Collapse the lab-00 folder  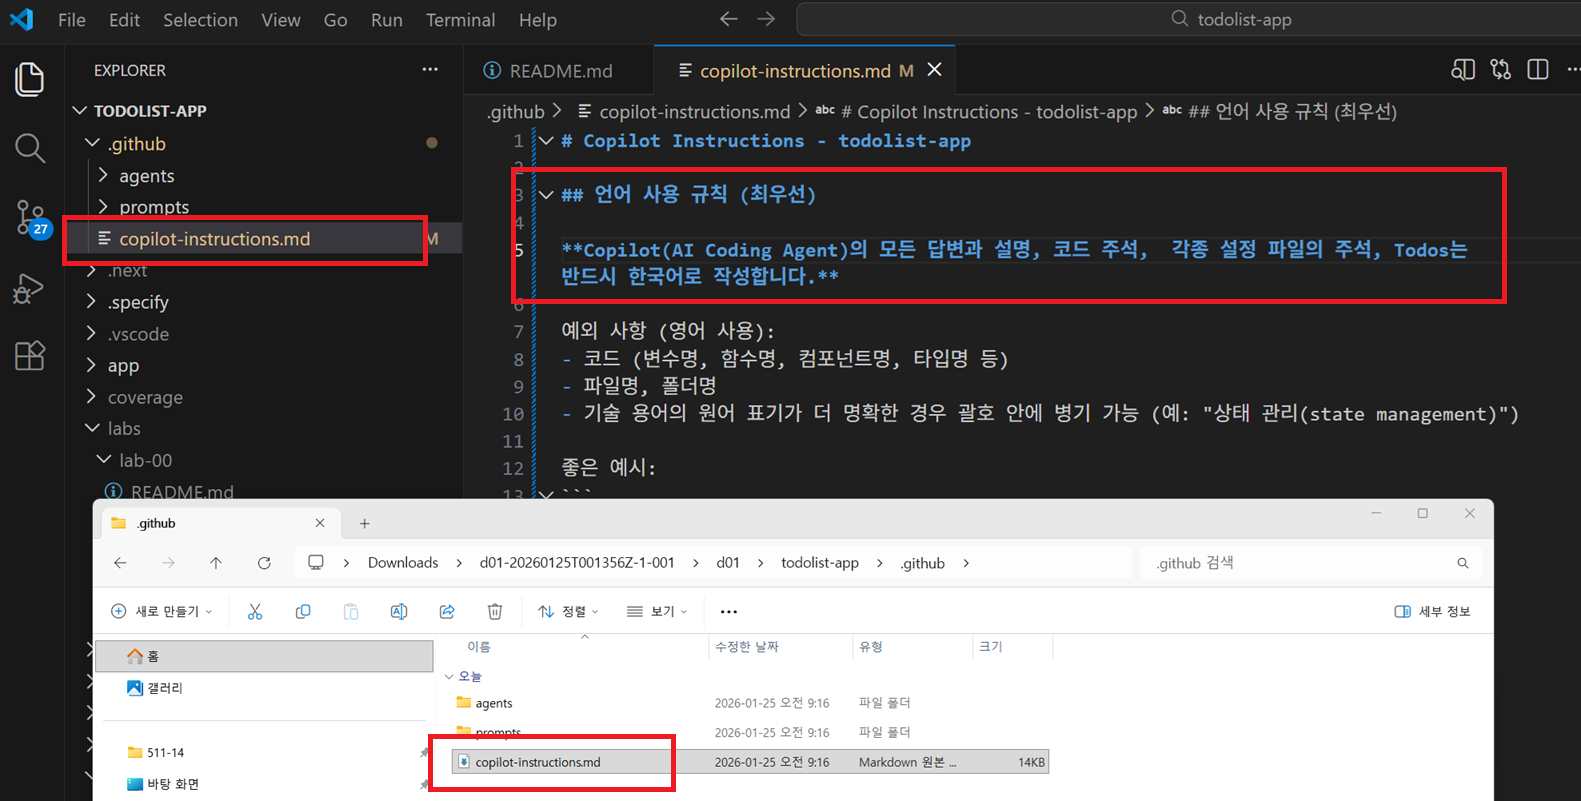click(x=104, y=460)
